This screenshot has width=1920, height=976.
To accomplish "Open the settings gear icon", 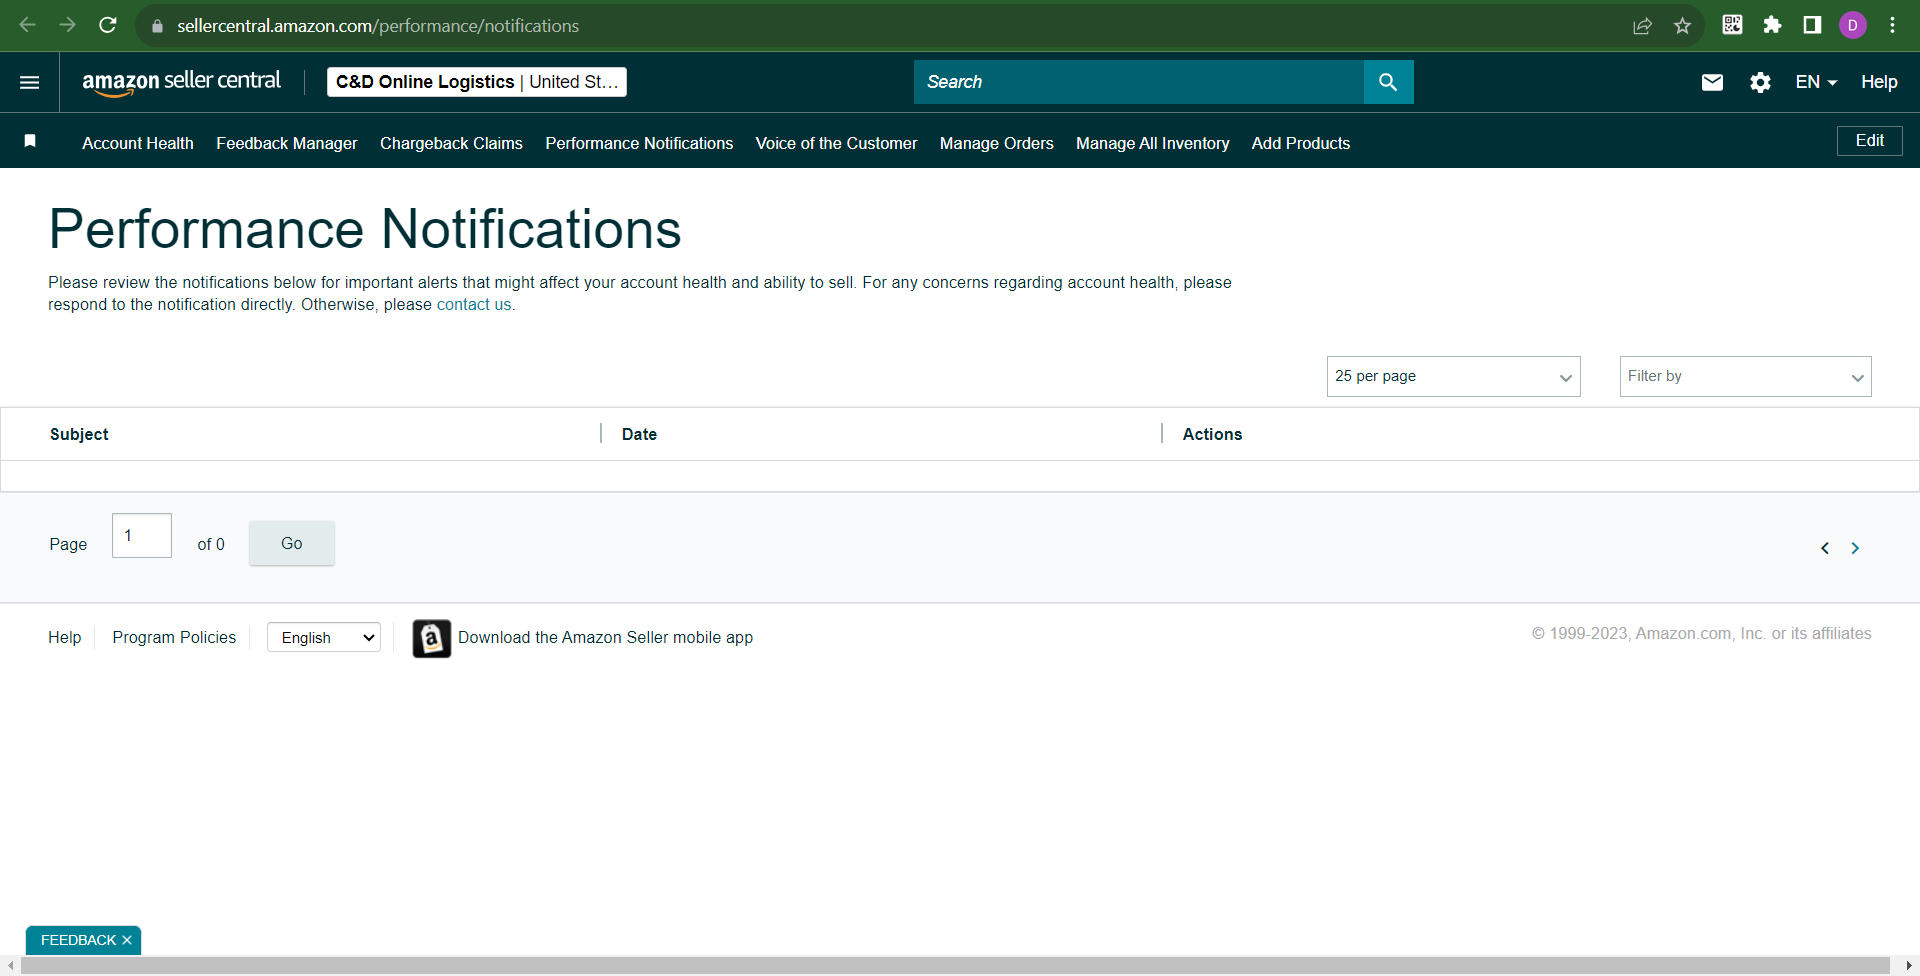I will (x=1761, y=82).
